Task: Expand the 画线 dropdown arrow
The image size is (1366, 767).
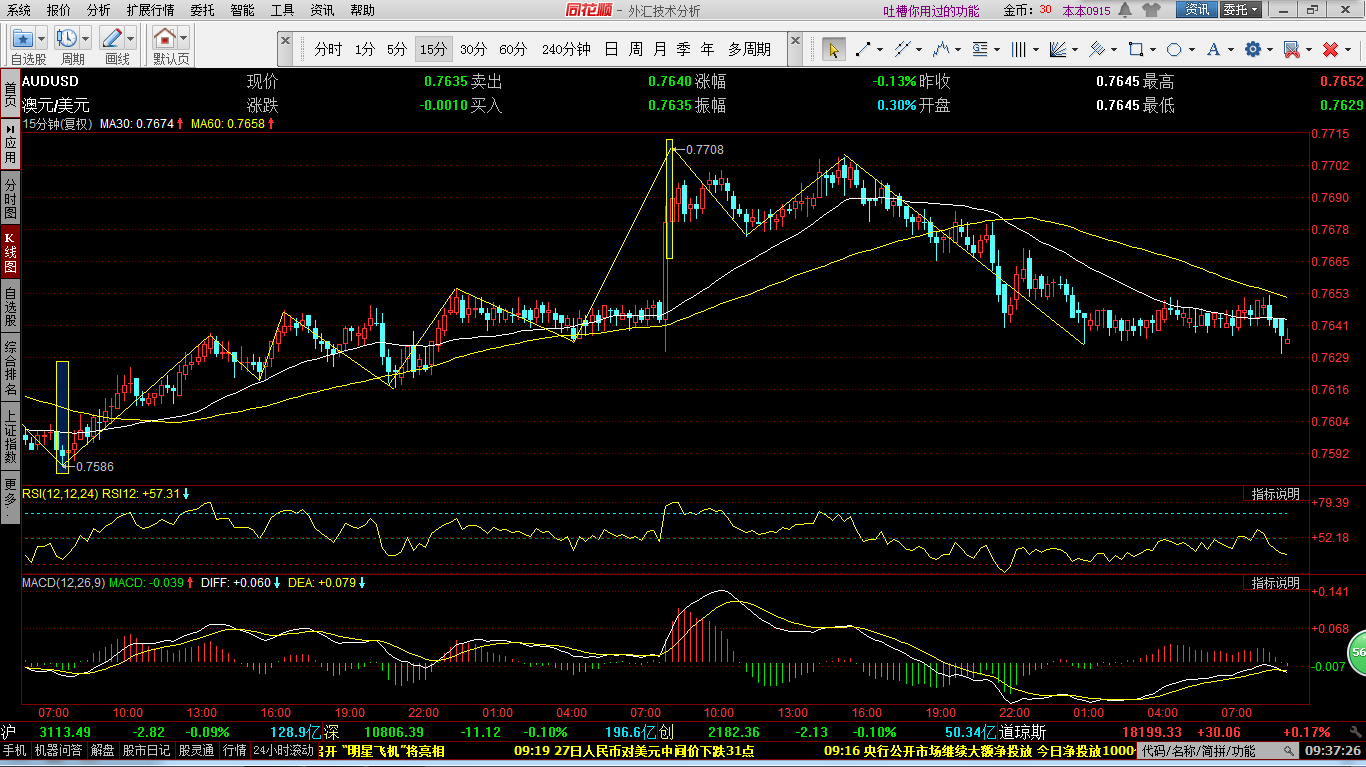Action: (131, 39)
